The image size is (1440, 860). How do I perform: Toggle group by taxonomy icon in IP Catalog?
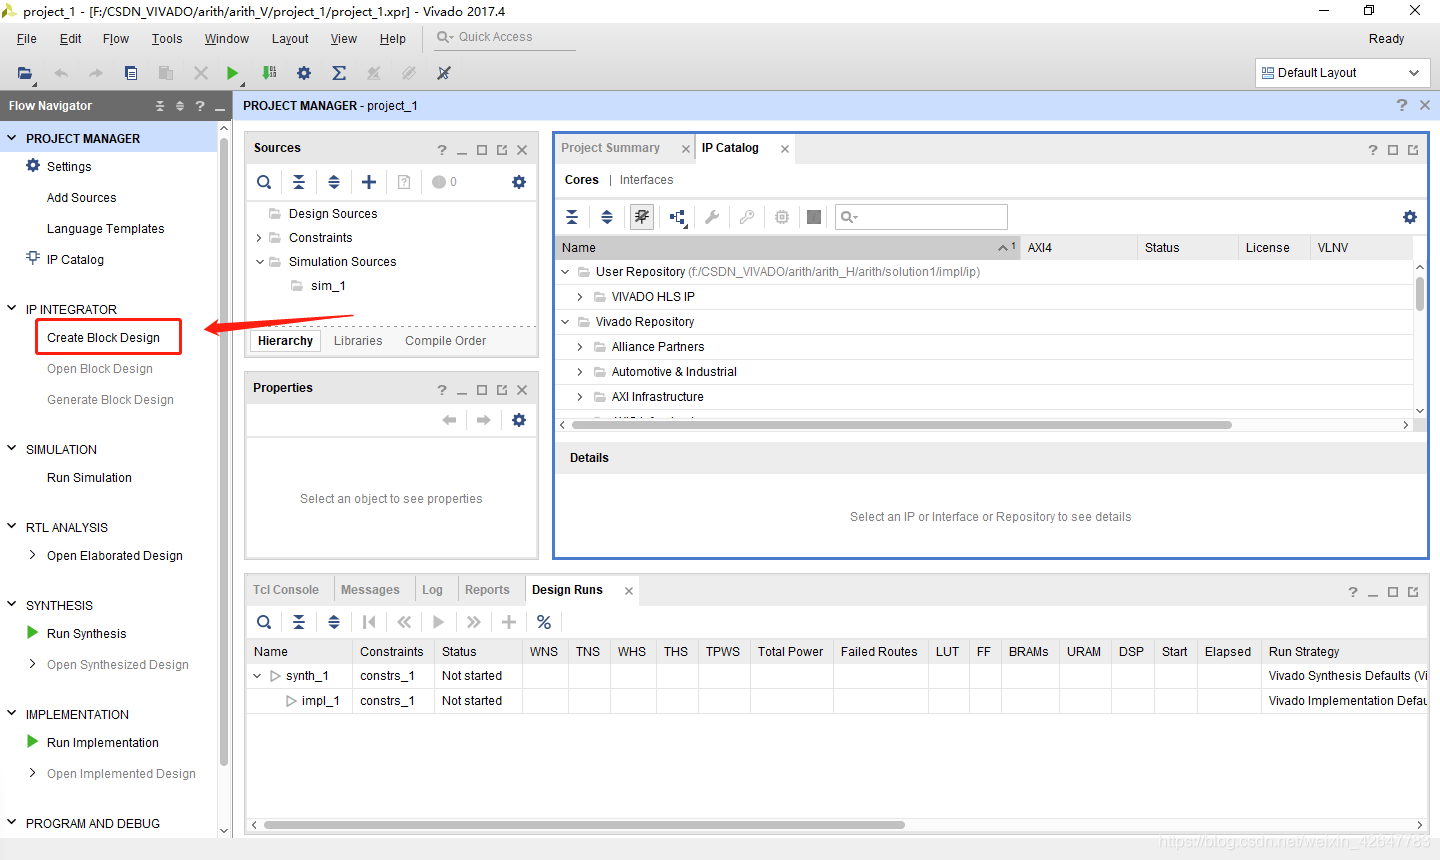642,217
